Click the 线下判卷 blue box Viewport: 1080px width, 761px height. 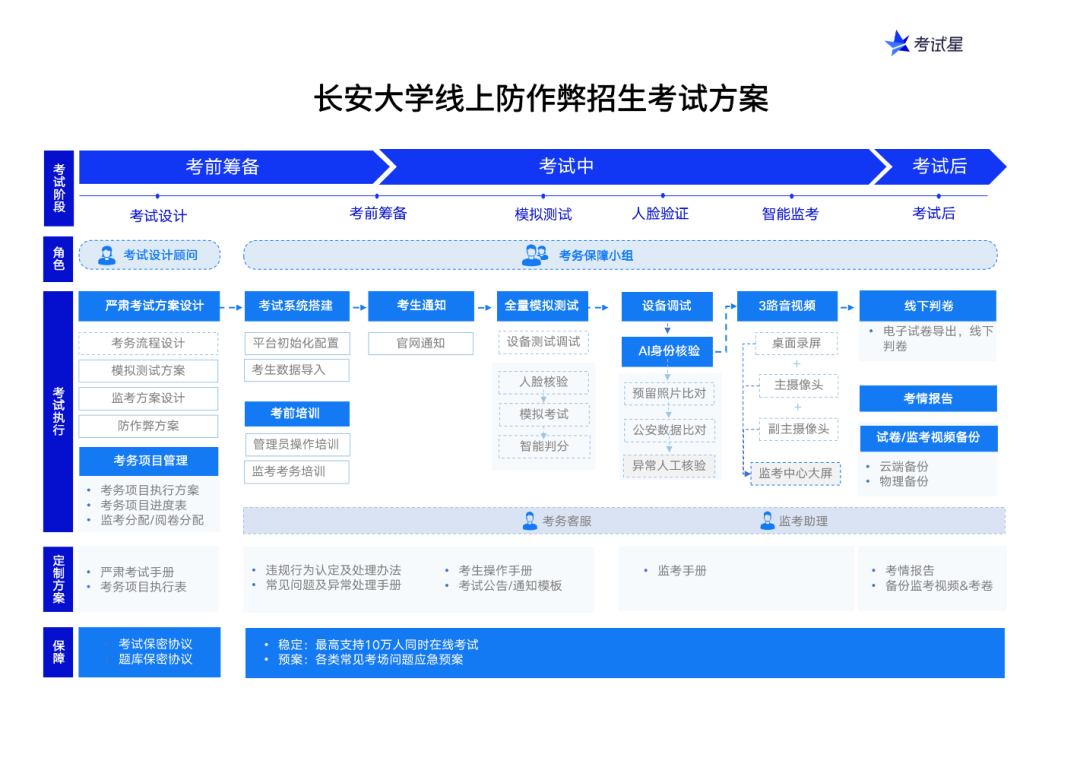(x=928, y=306)
